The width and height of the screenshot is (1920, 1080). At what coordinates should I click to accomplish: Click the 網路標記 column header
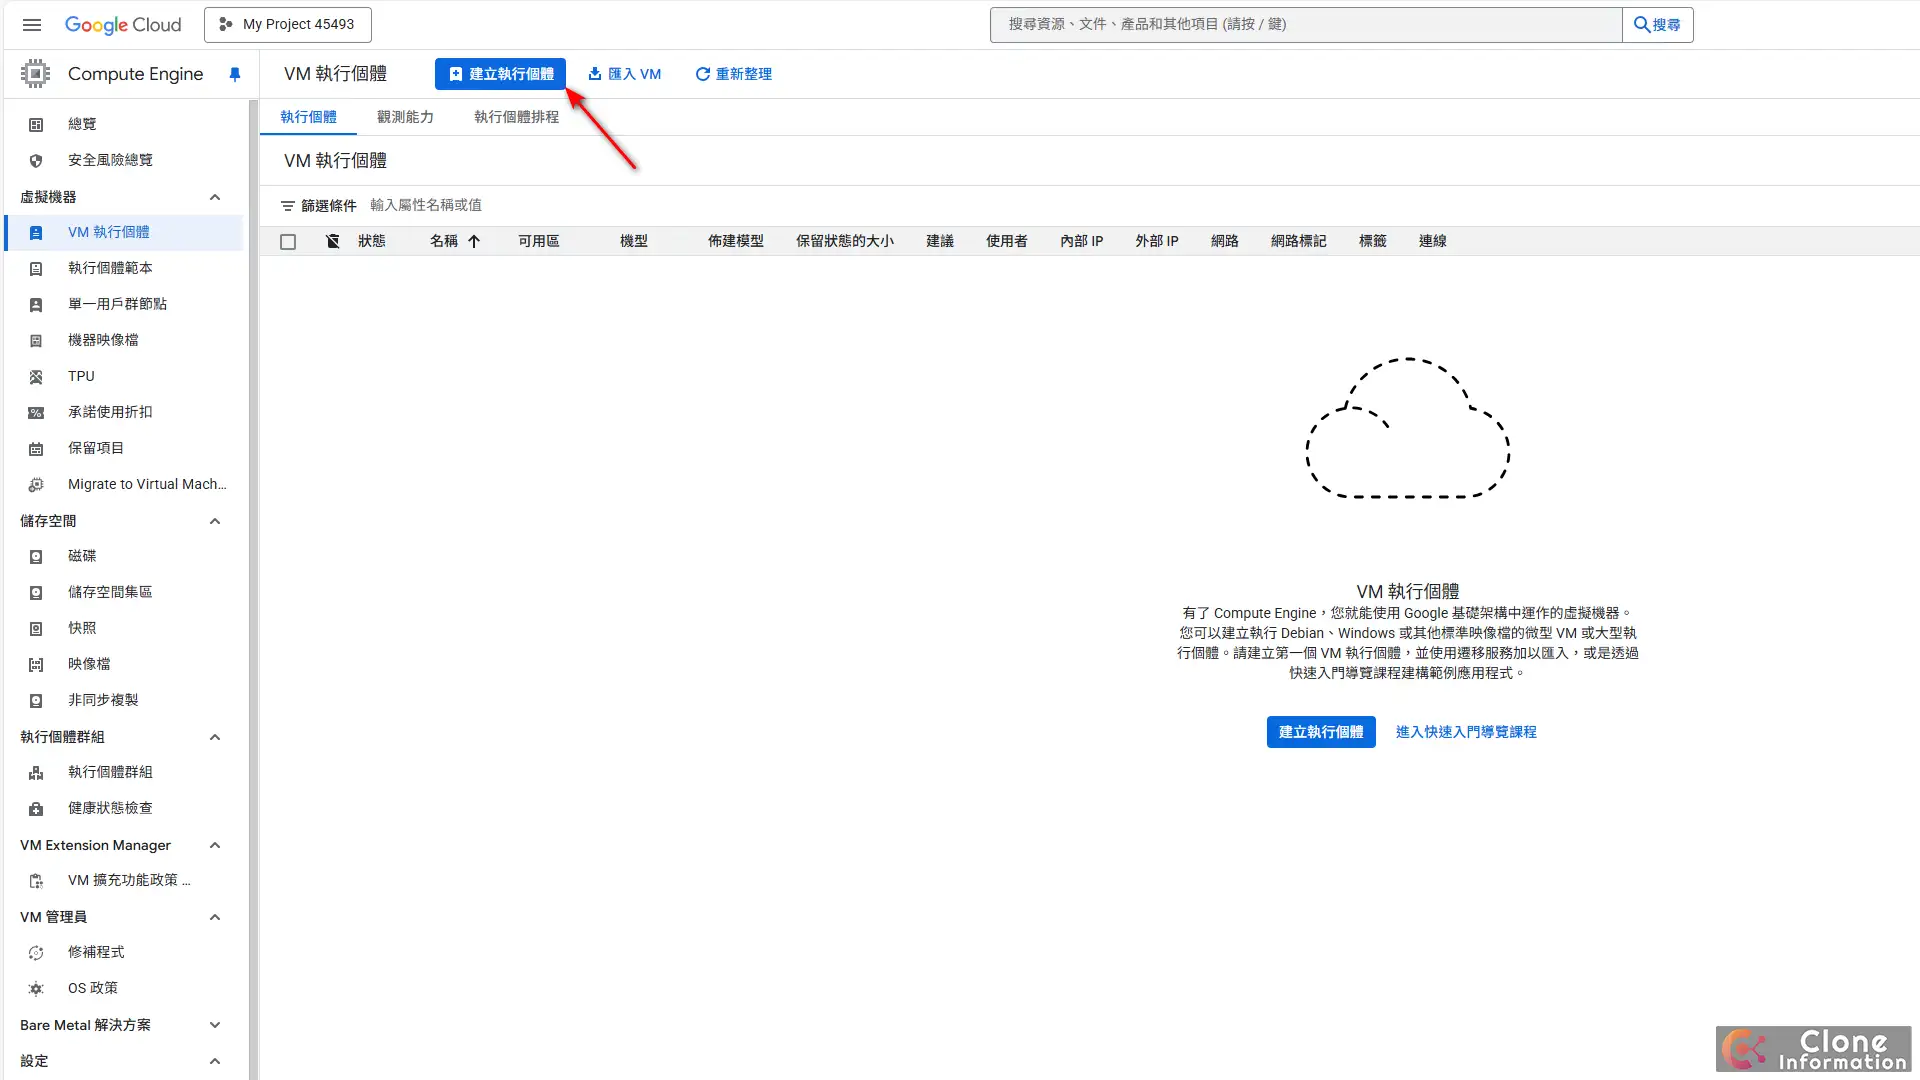1299,241
